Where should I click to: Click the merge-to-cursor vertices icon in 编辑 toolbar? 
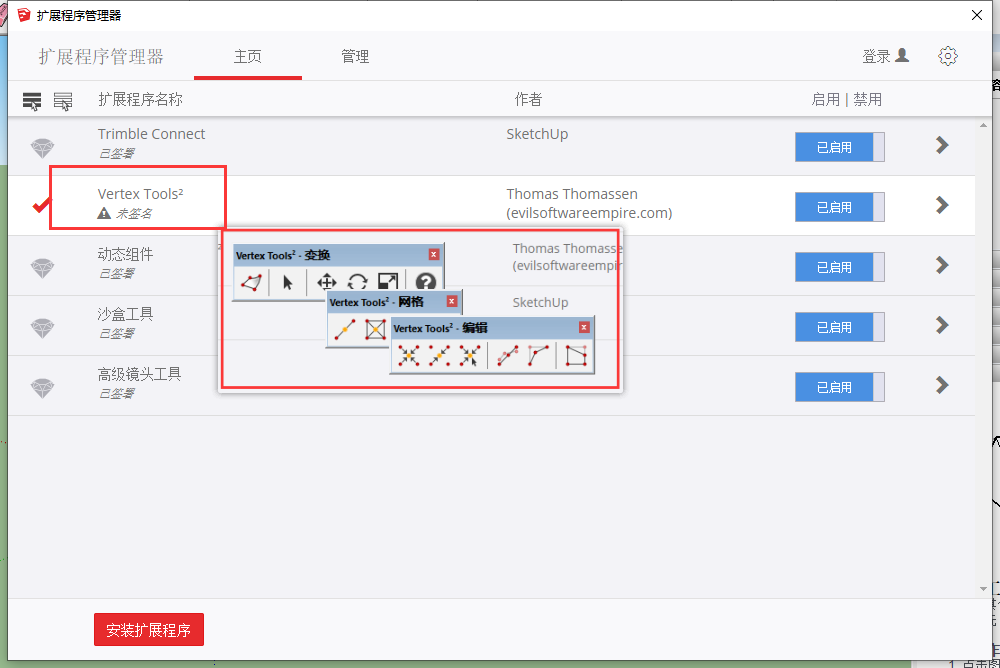click(x=470, y=356)
